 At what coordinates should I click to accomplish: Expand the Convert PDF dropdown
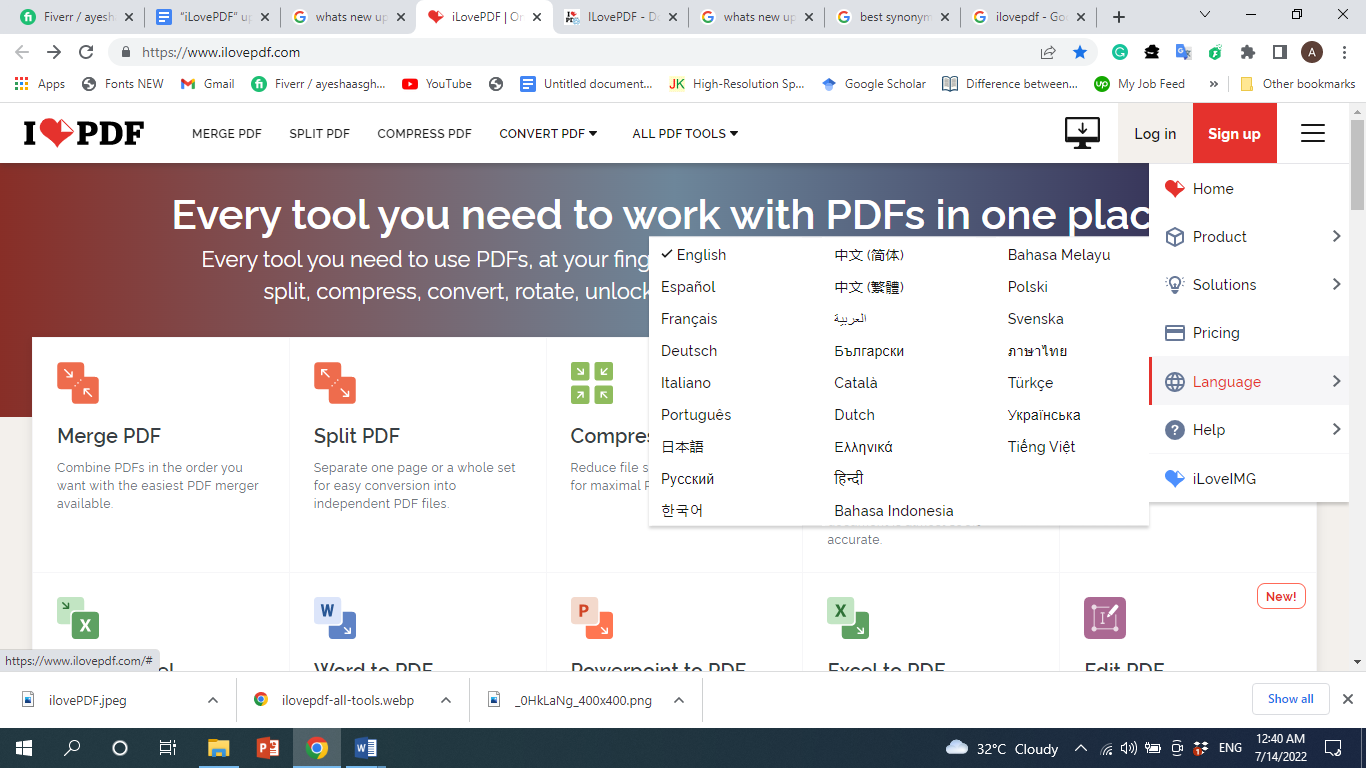pos(548,133)
